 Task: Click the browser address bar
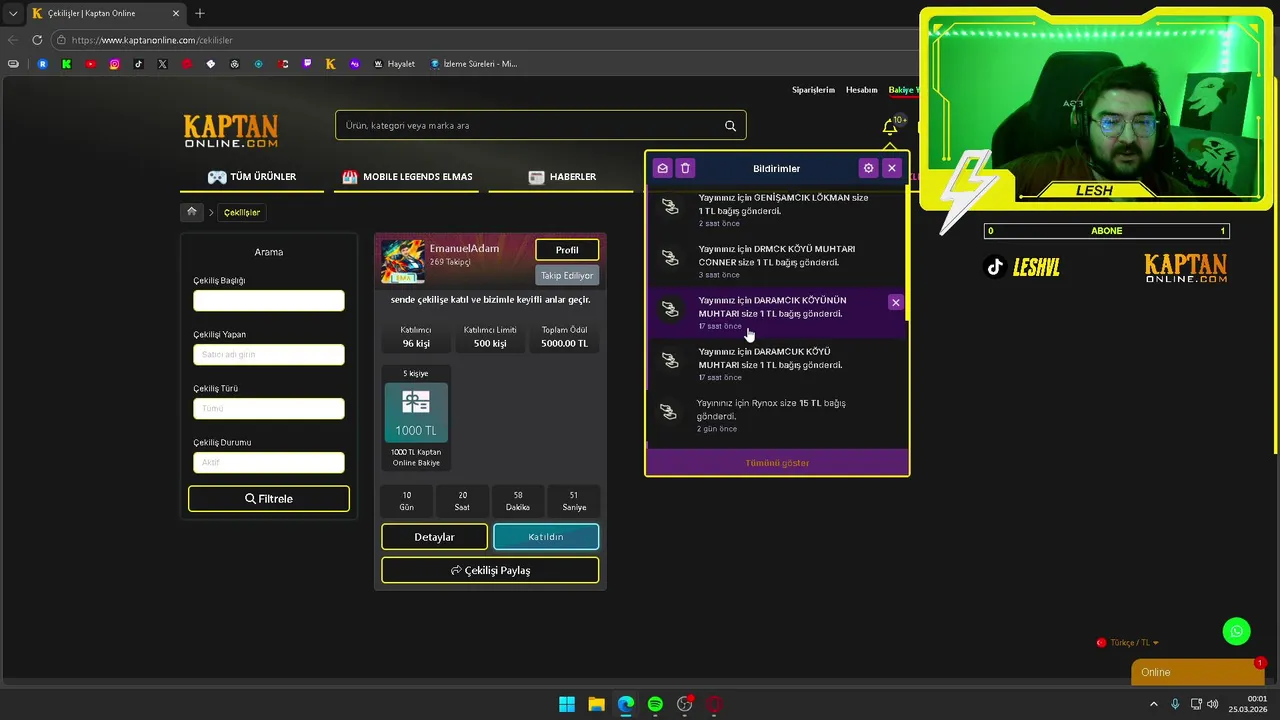pyautogui.click(x=480, y=40)
